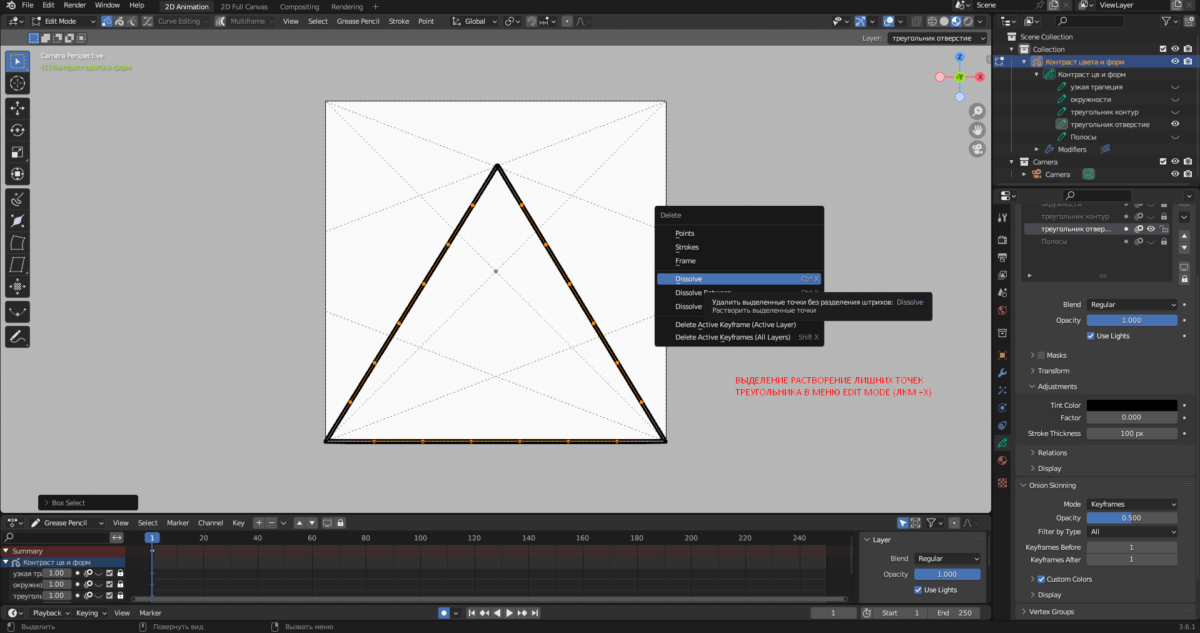
Task: Open Render properties tab icon
Action: tap(1003, 239)
